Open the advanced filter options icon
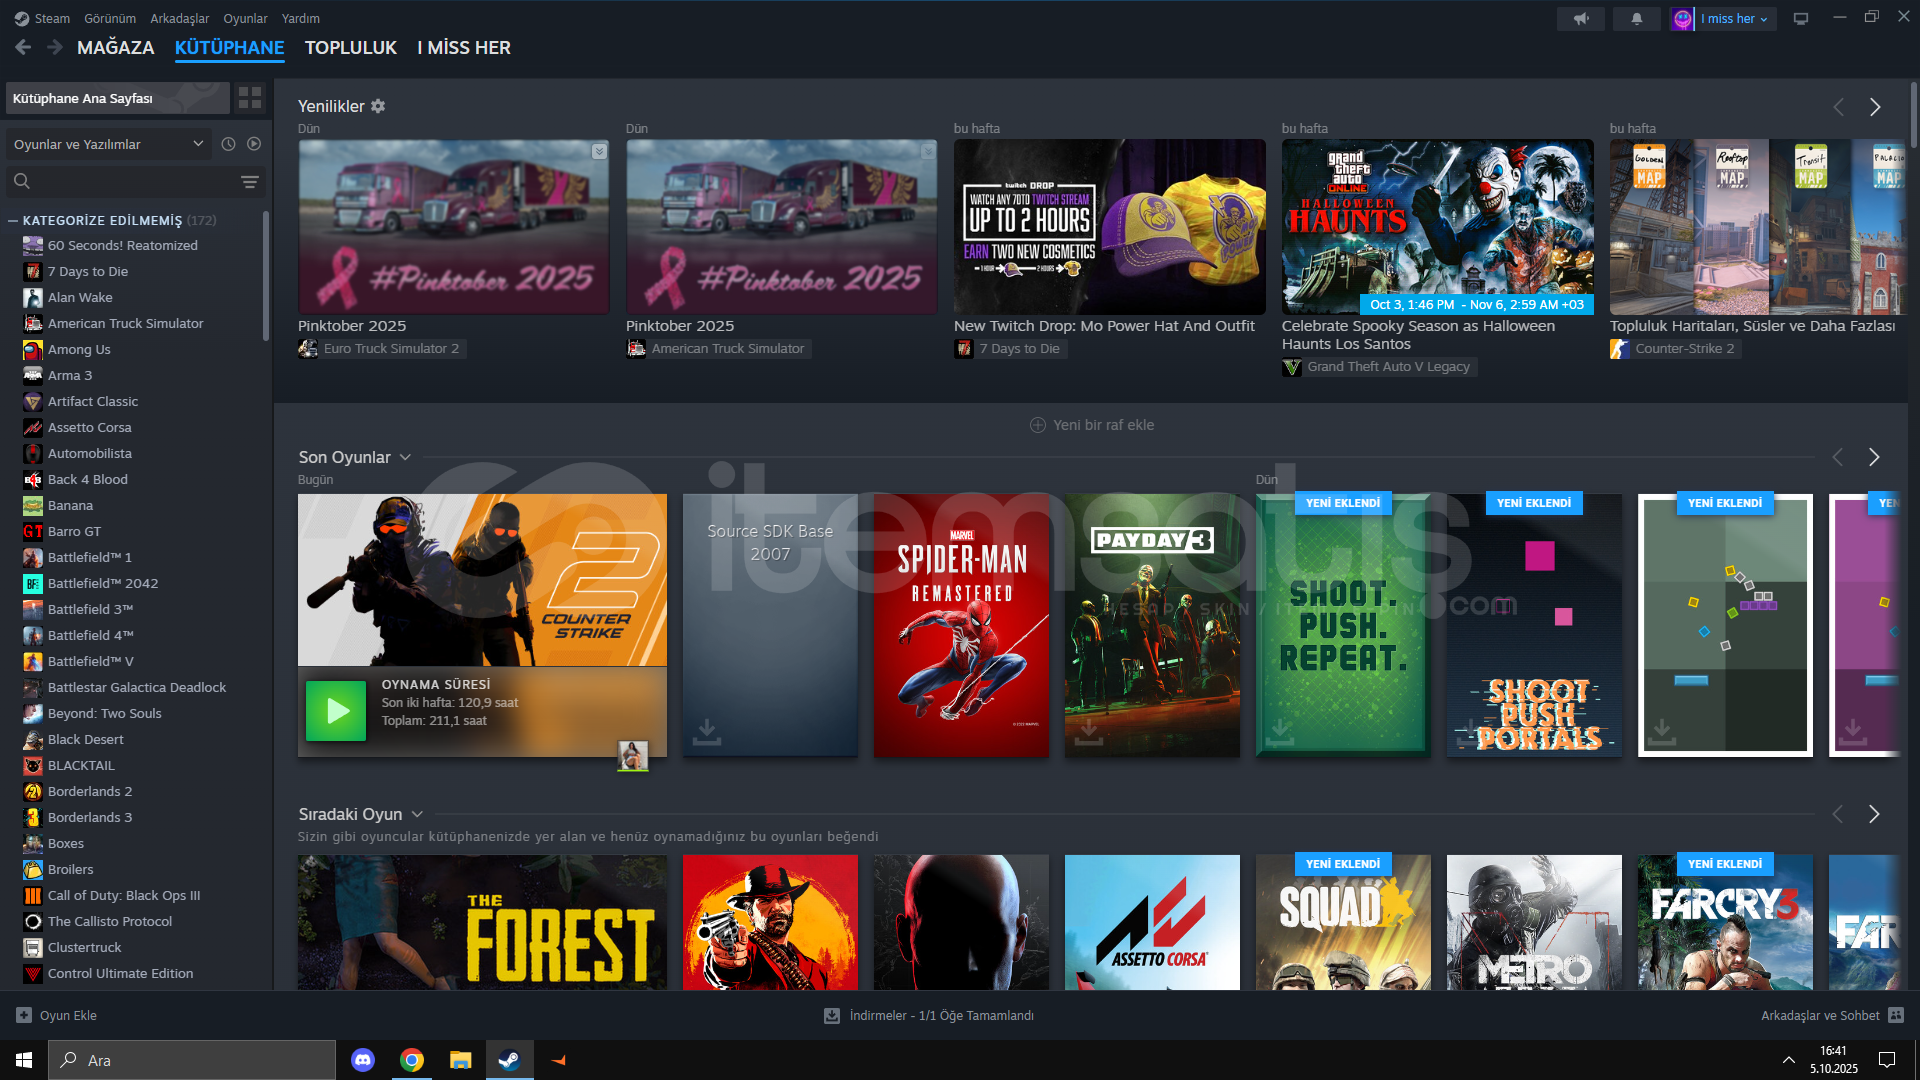Image resolution: width=1920 pixels, height=1080 pixels. [250, 181]
